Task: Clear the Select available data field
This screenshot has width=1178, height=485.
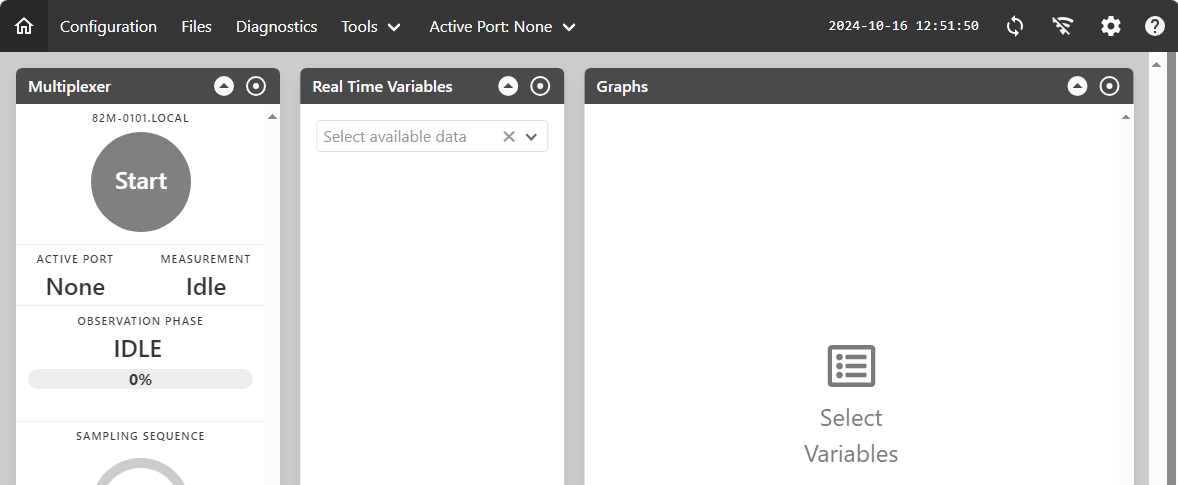Action: [508, 137]
